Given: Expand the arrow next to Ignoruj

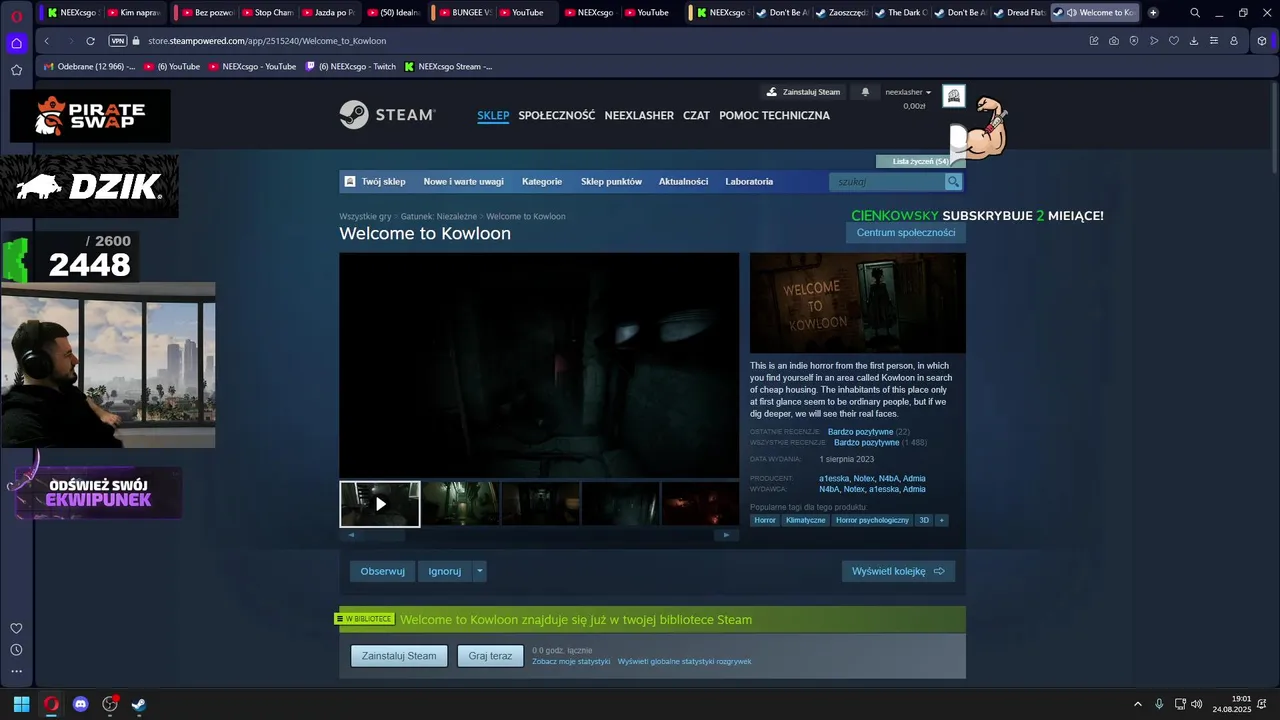Looking at the screenshot, I should pyautogui.click(x=480, y=571).
